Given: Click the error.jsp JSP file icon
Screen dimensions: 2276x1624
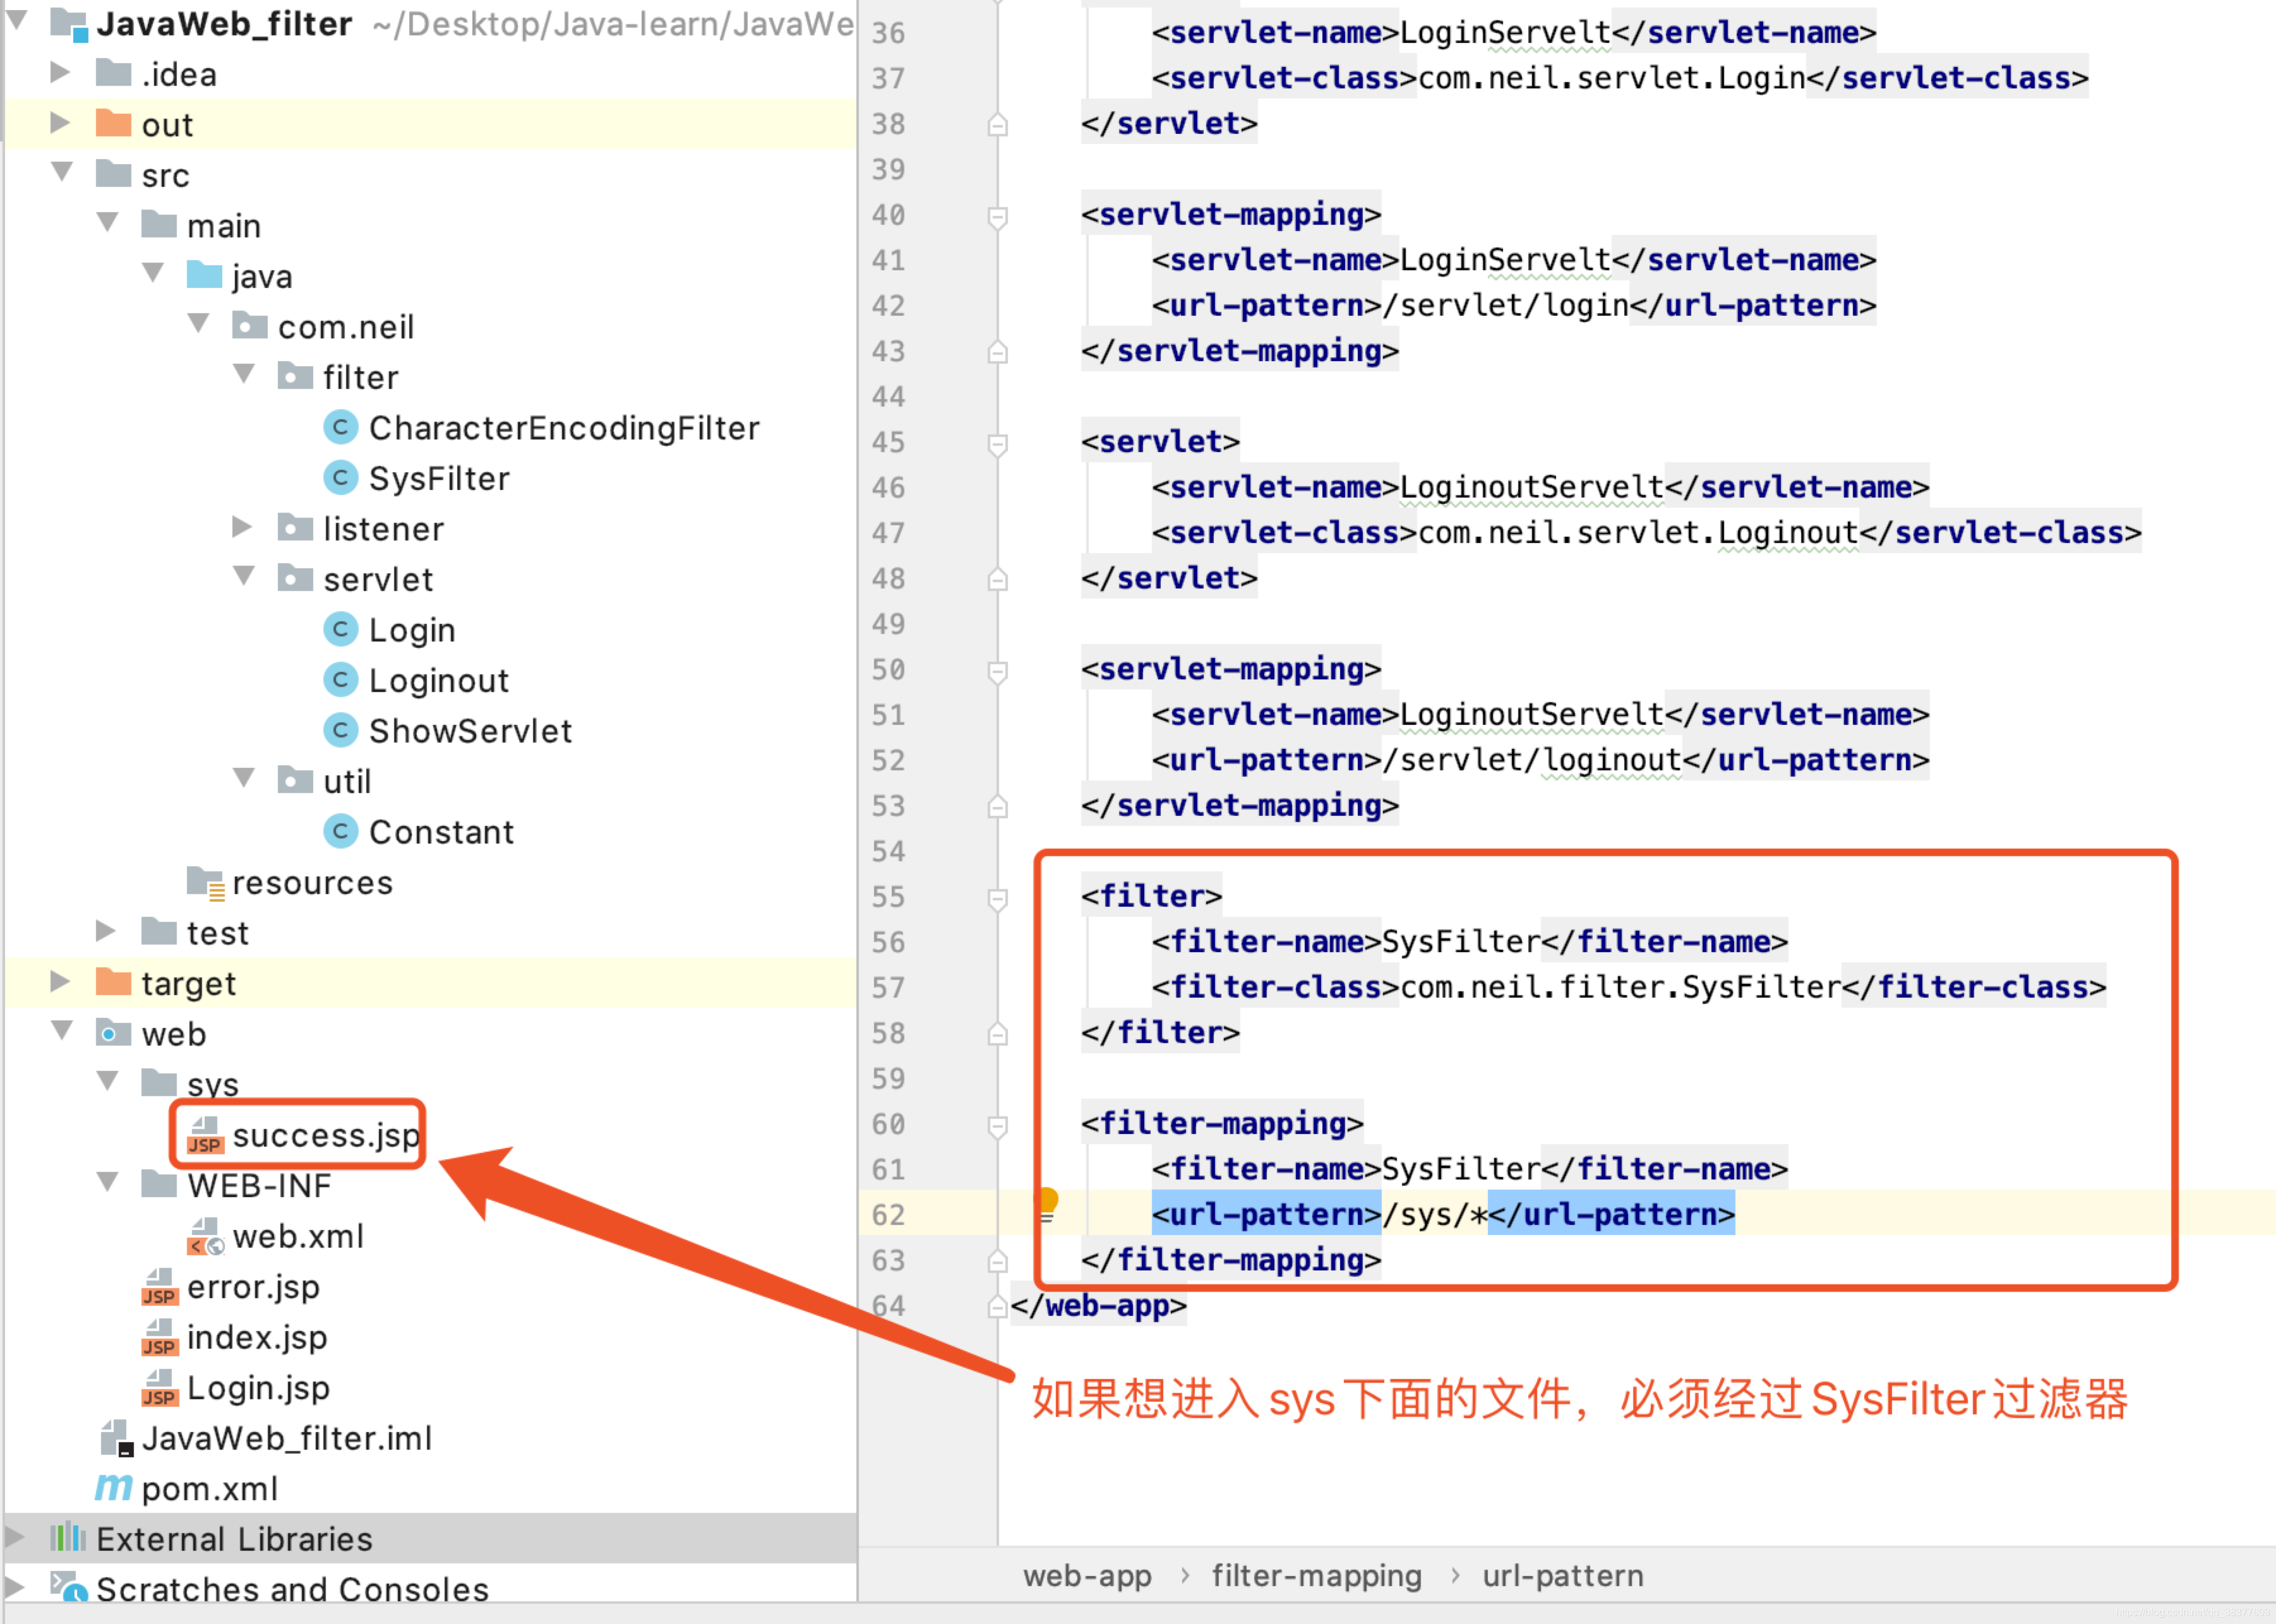Looking at the screenshot, I should [x=160, y=1287].
